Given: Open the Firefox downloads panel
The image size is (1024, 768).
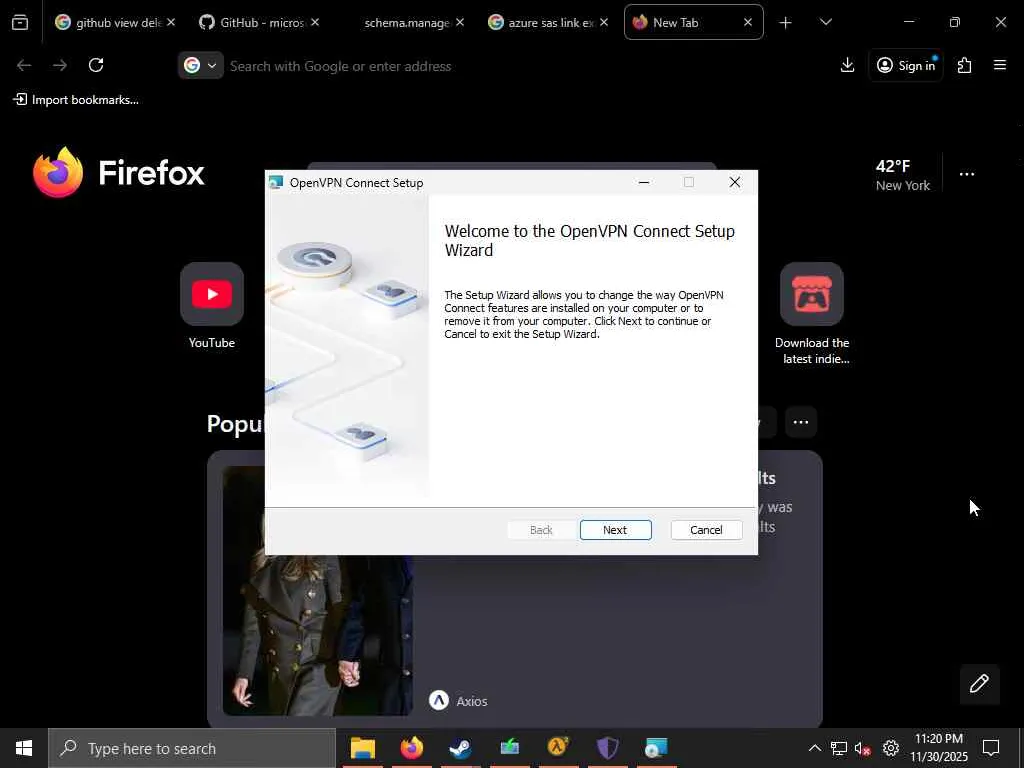Looking at the screenshot, I should tap(847, 65).
